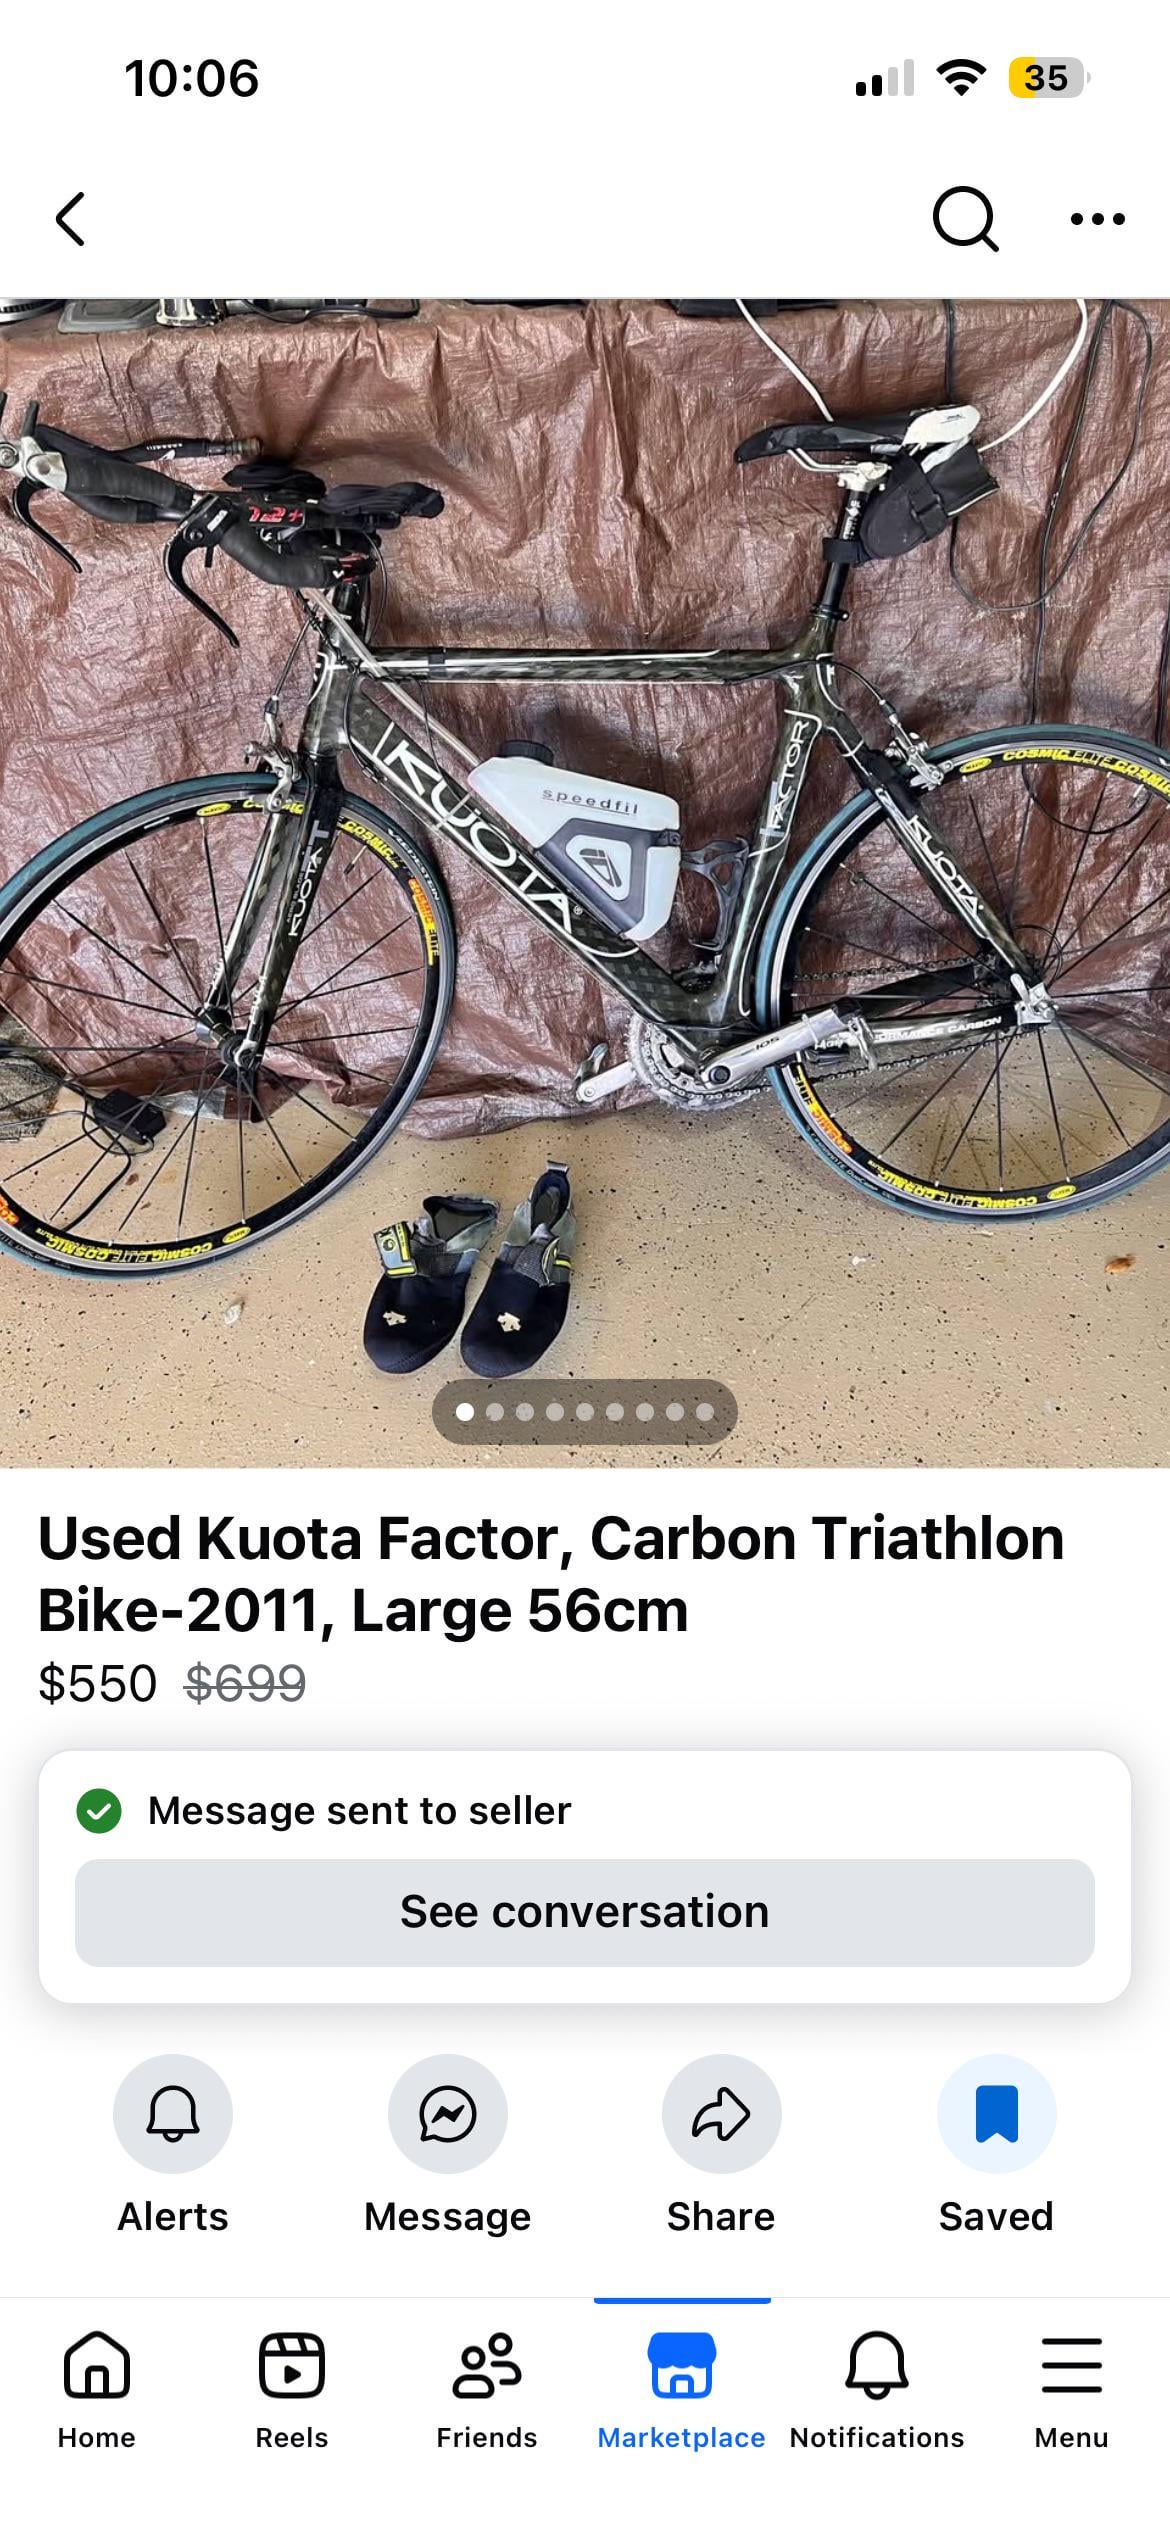Screen dimensions: 1170x2532
Task: Tap the last photo carousel dot
Action: (x=705, y=1412)
